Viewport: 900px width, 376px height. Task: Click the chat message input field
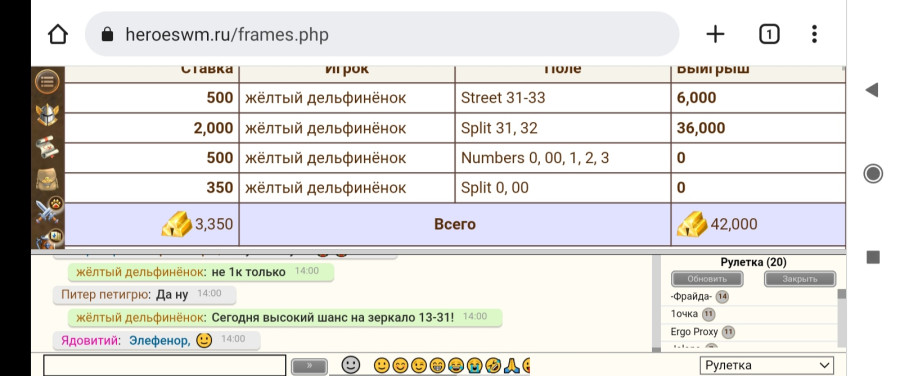pyautogui.click(x=165, y=366)
